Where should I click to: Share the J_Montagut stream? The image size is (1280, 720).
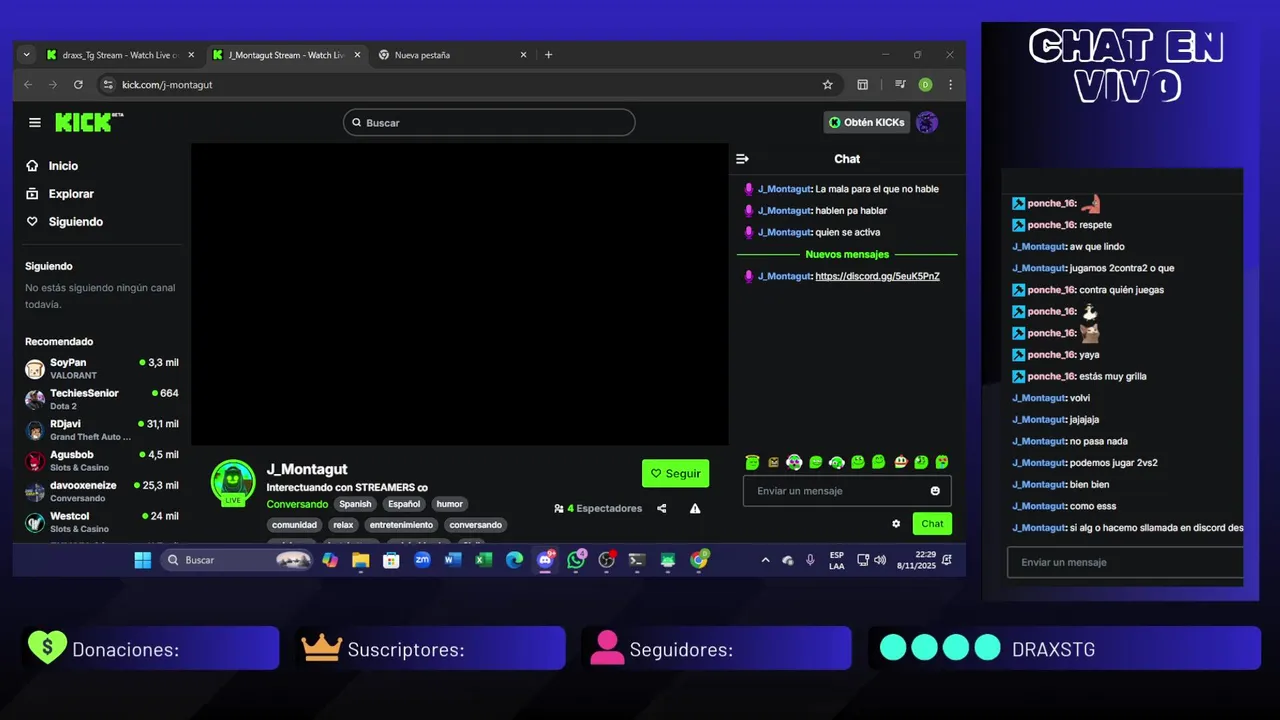662,508
